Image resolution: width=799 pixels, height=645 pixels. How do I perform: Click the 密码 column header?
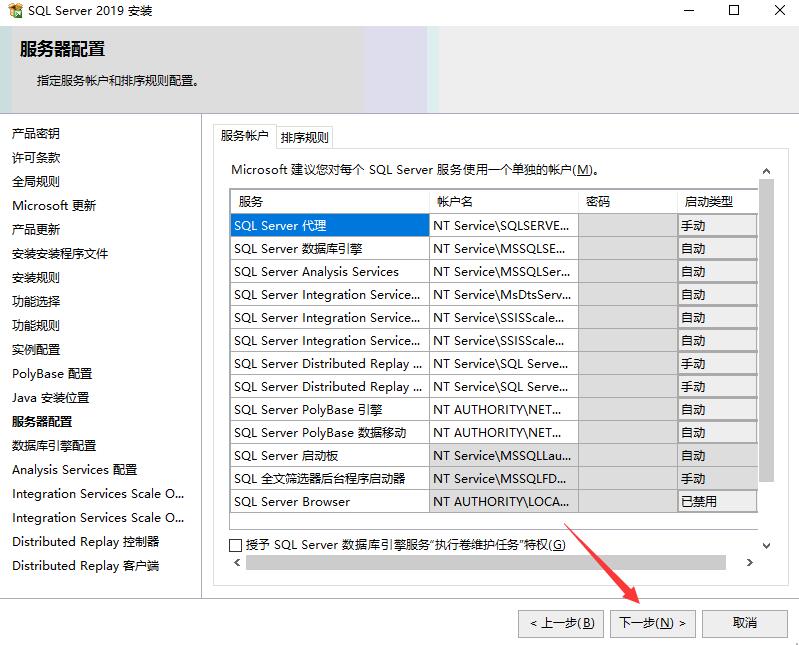tap(628, 202)
